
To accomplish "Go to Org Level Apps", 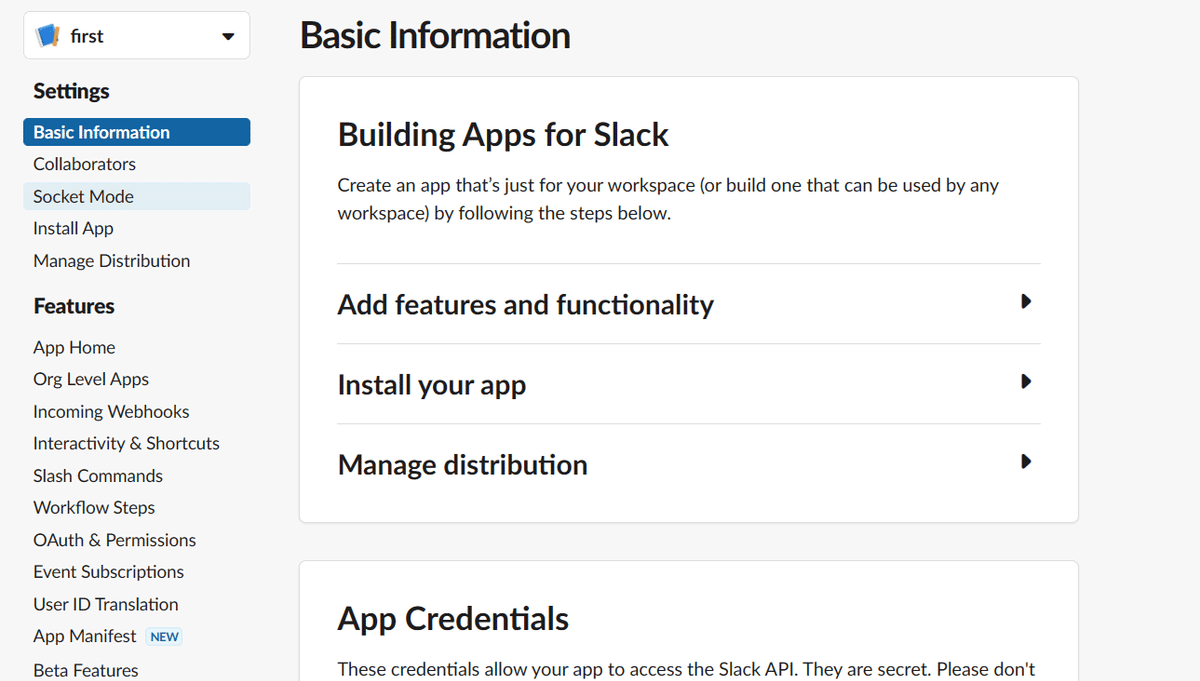I will click(x=91, y=379).
